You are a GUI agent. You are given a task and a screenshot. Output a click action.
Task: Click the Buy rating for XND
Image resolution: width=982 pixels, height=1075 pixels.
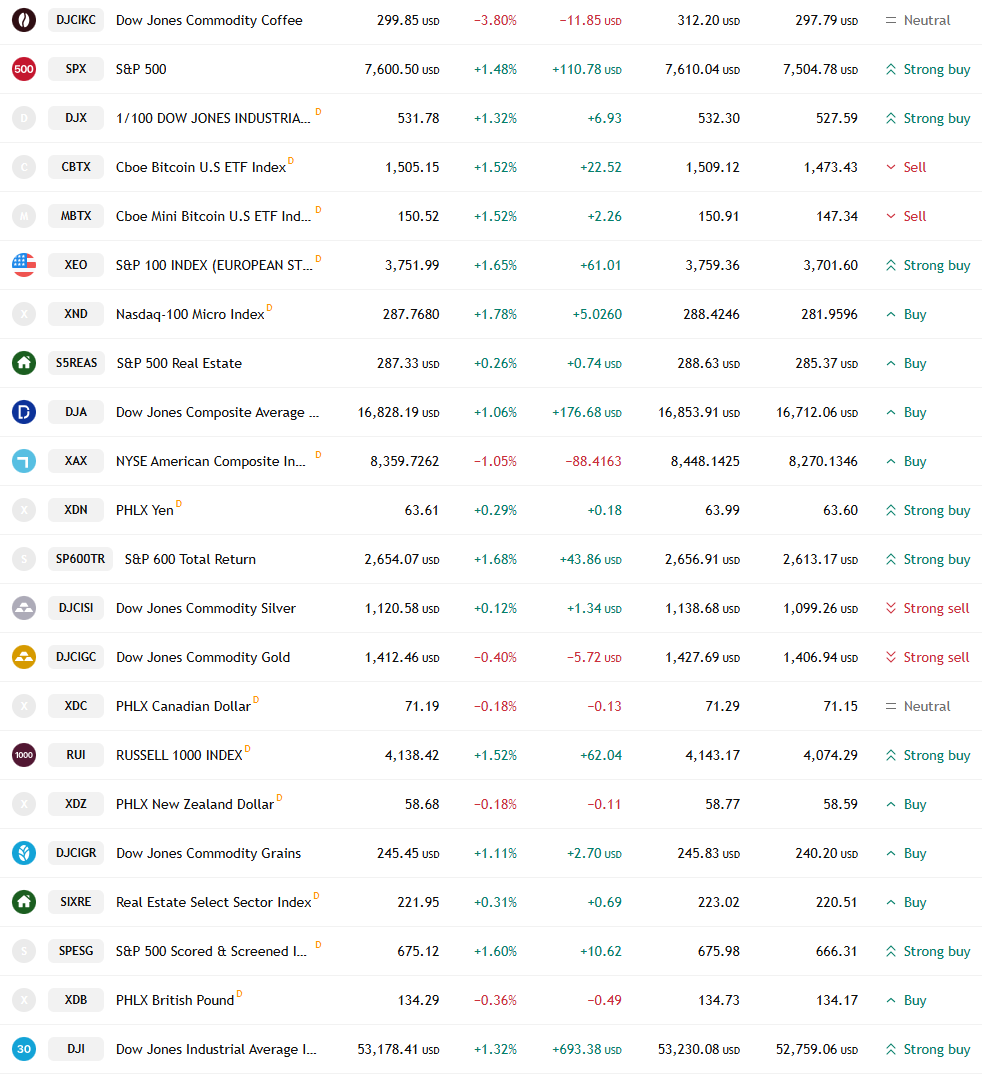906,314
